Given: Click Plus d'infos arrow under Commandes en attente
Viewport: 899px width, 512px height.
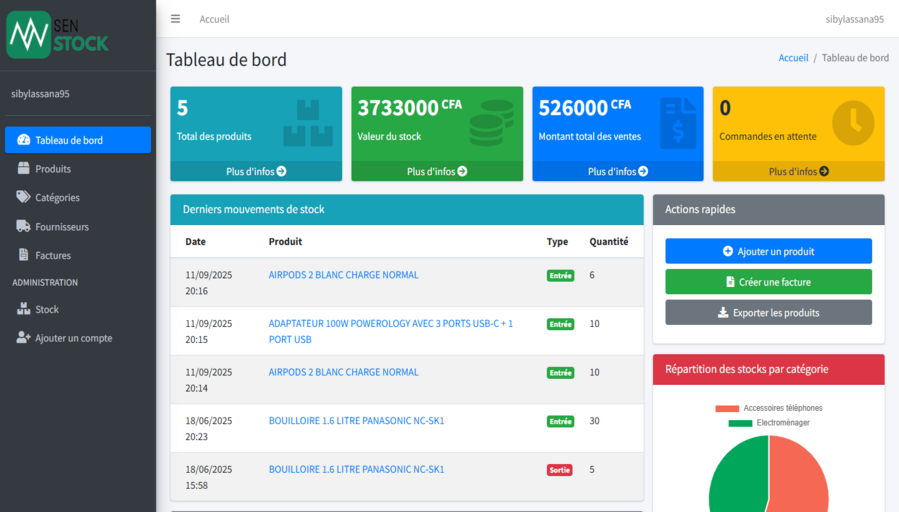Looking at the screenshot, I should tap(798, 172).
